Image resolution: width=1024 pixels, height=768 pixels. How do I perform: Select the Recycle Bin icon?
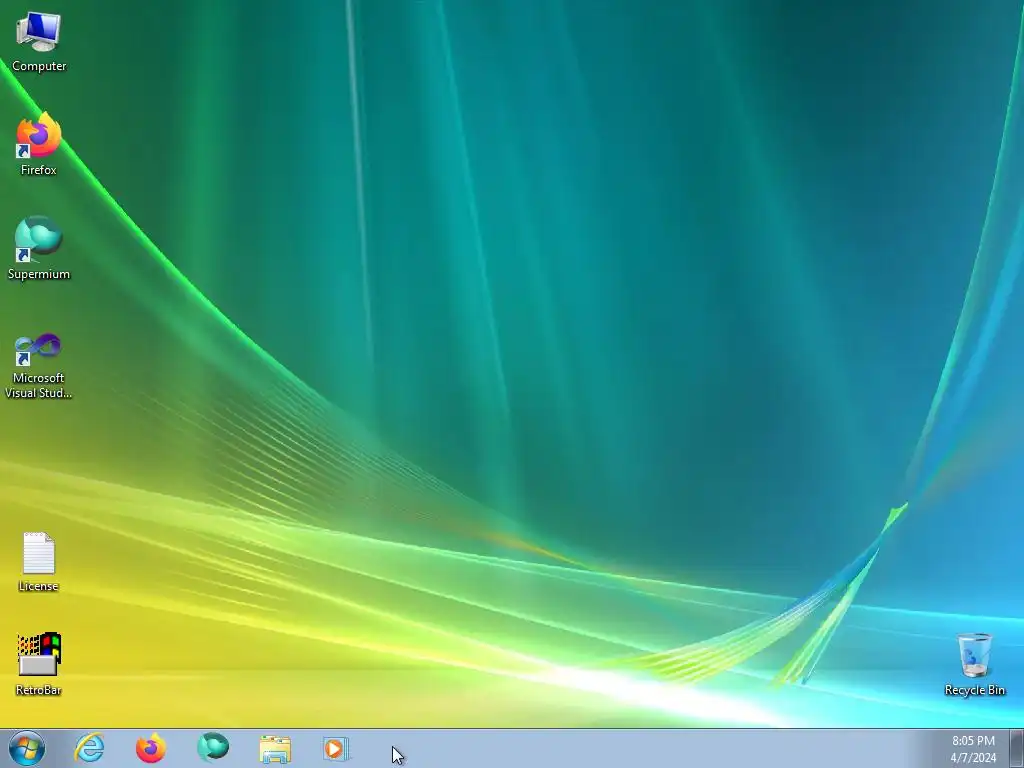[974, 664]
